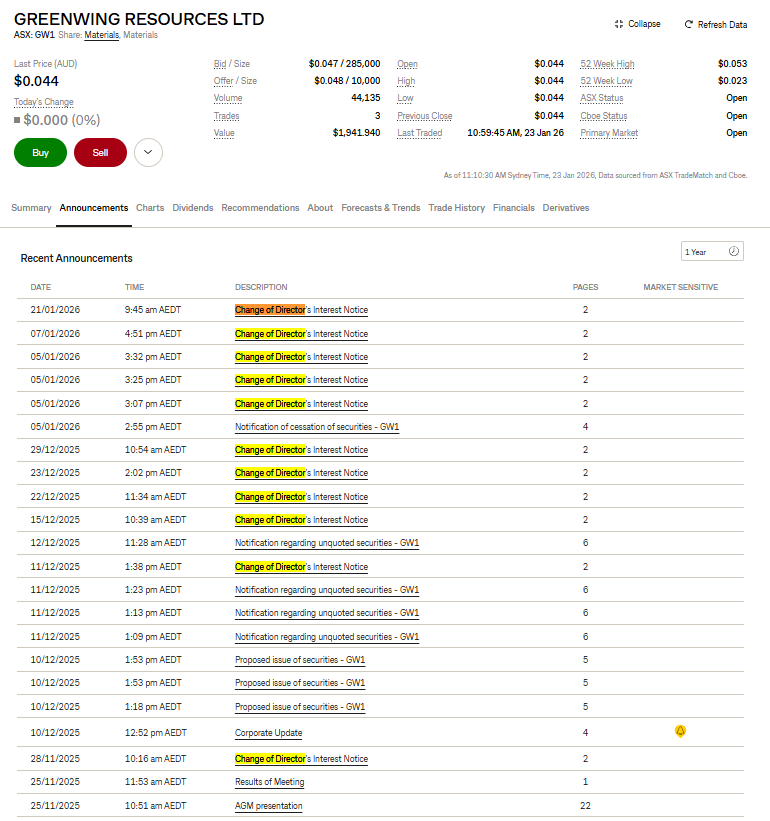Open the 1:23 pm unquoted securities notification

[327, 590]
